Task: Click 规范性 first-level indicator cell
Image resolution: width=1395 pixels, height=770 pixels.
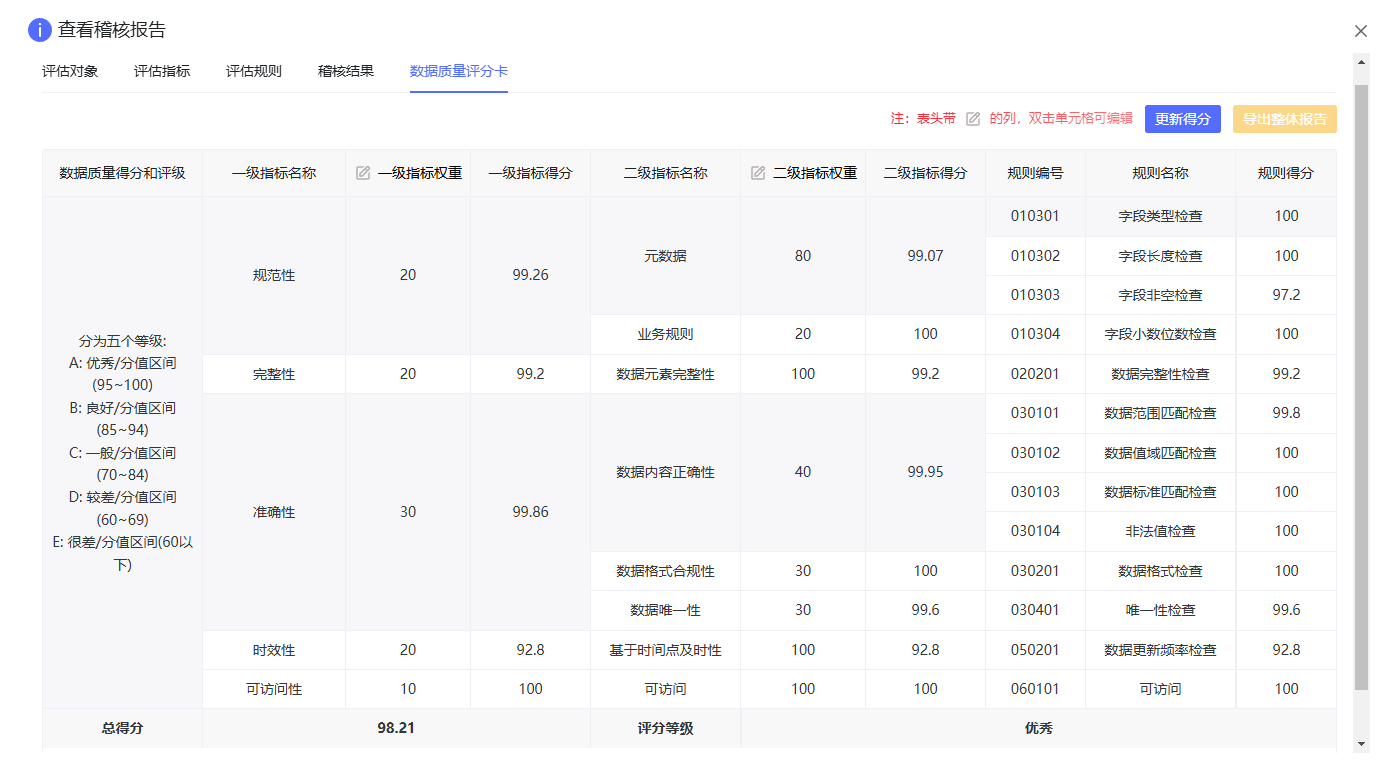Action: (274, 275)
